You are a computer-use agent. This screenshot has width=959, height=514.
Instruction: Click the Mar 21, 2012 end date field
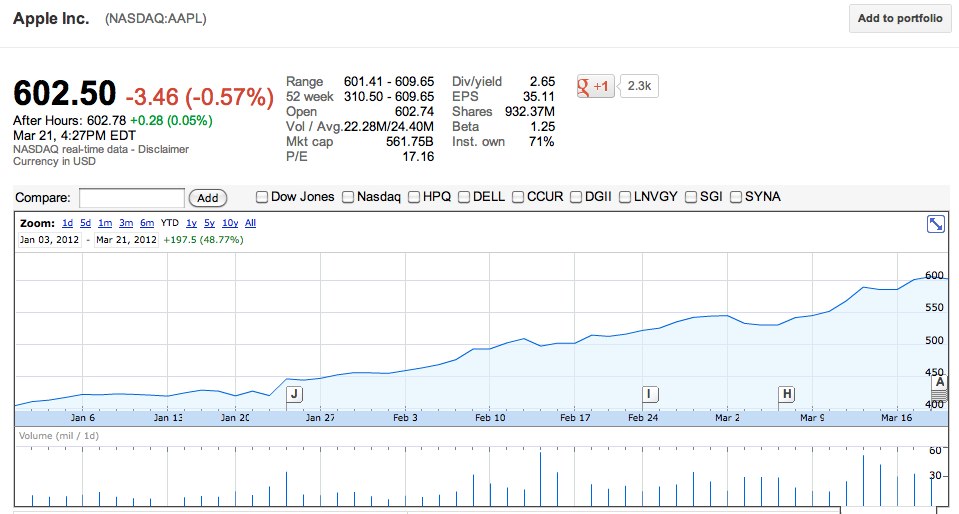point(127,240)
